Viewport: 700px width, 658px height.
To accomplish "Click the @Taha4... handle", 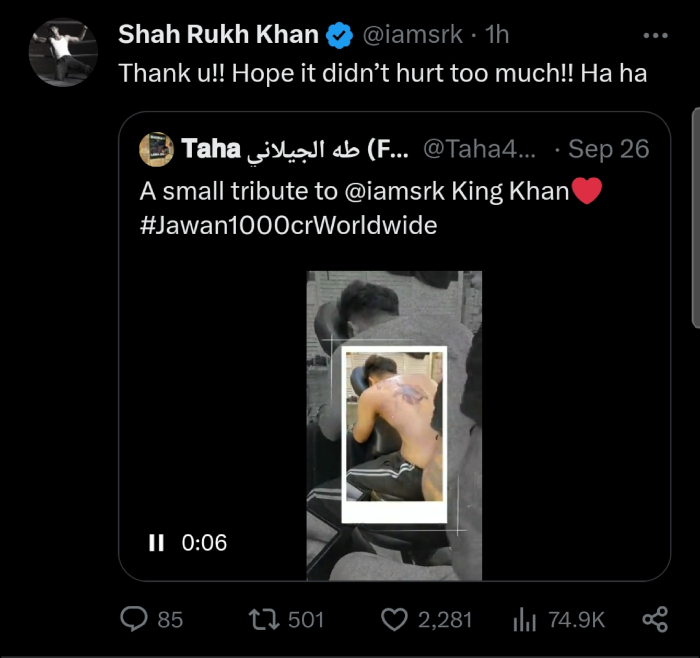I will (x=479, y=150).
